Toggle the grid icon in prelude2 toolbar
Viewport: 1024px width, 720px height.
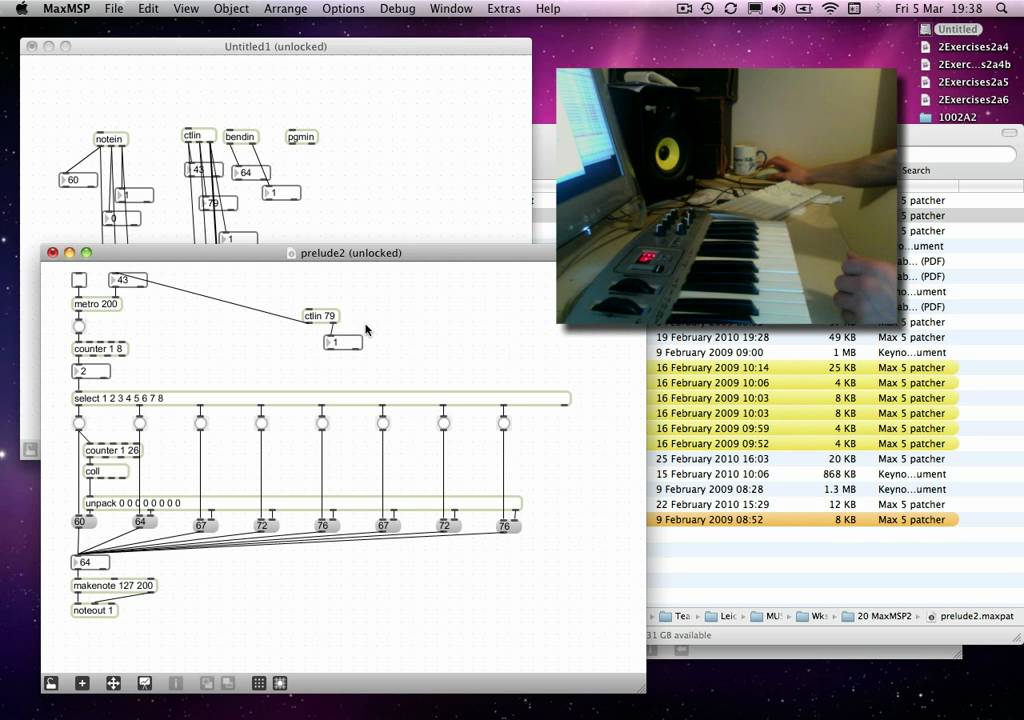[259, 683]
